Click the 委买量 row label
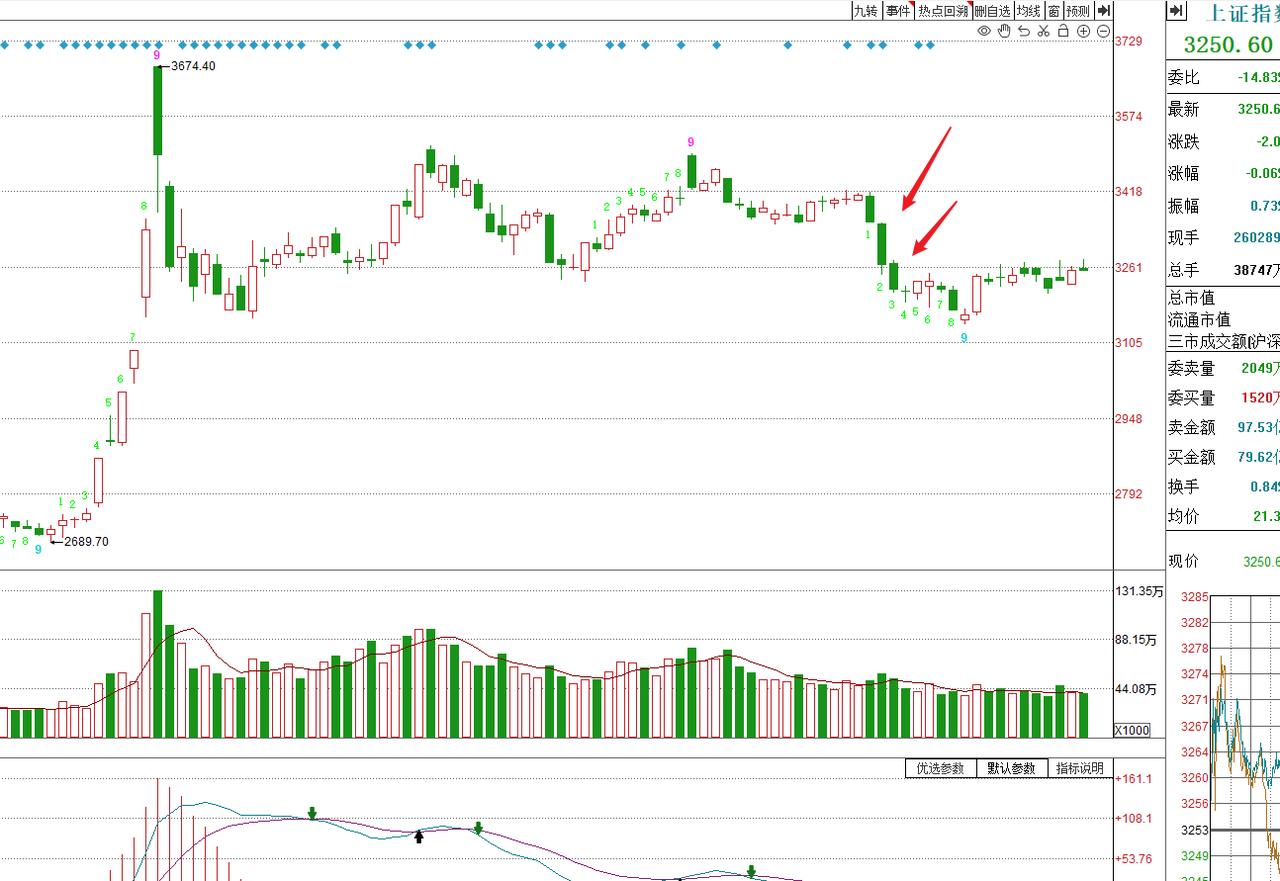This screenshot has width=1280, height=881. point(1192,398)
